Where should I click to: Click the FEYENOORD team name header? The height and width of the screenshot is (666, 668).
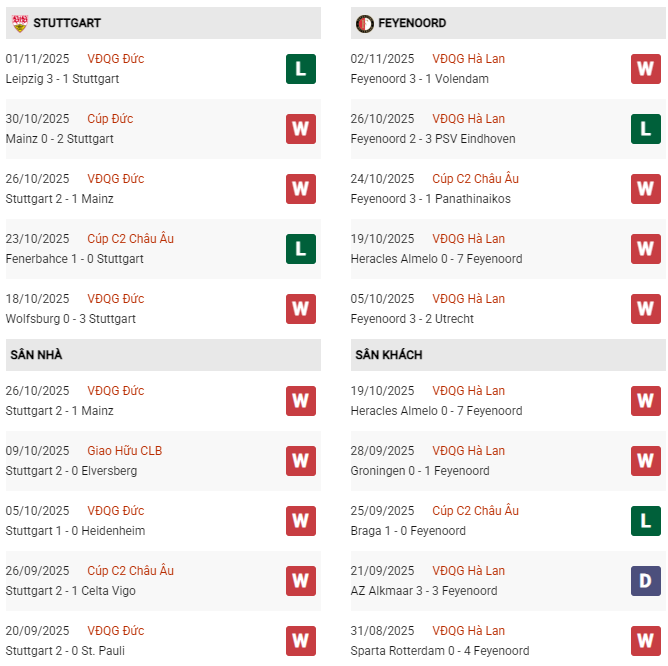point(412,23)
